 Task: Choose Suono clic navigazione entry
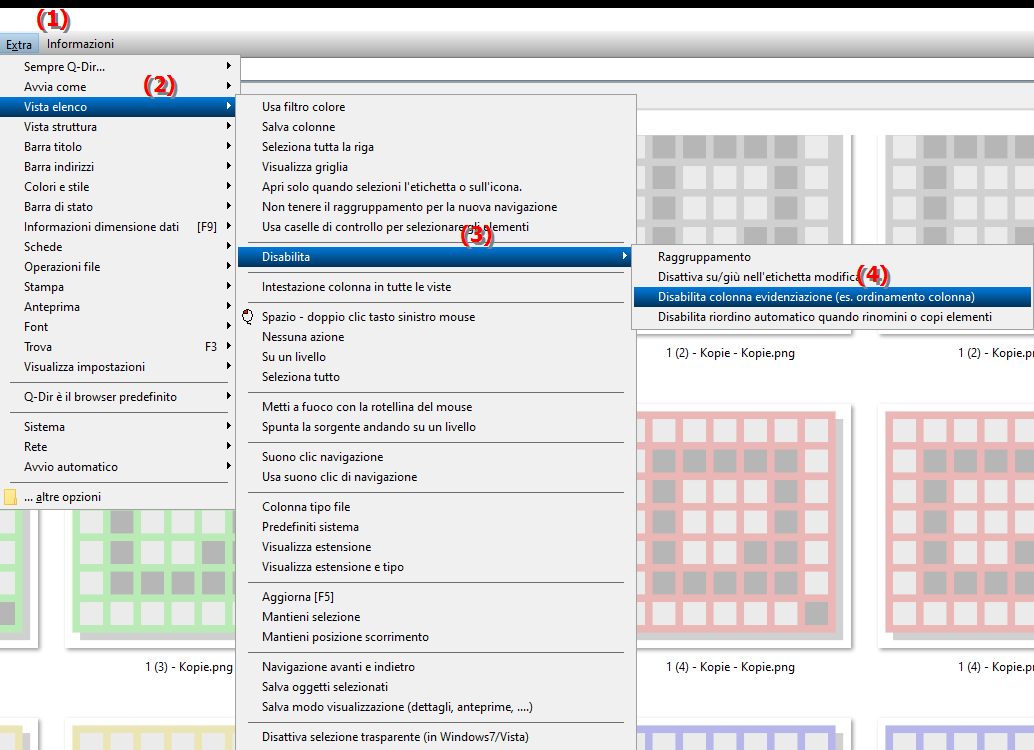(435, 456)
